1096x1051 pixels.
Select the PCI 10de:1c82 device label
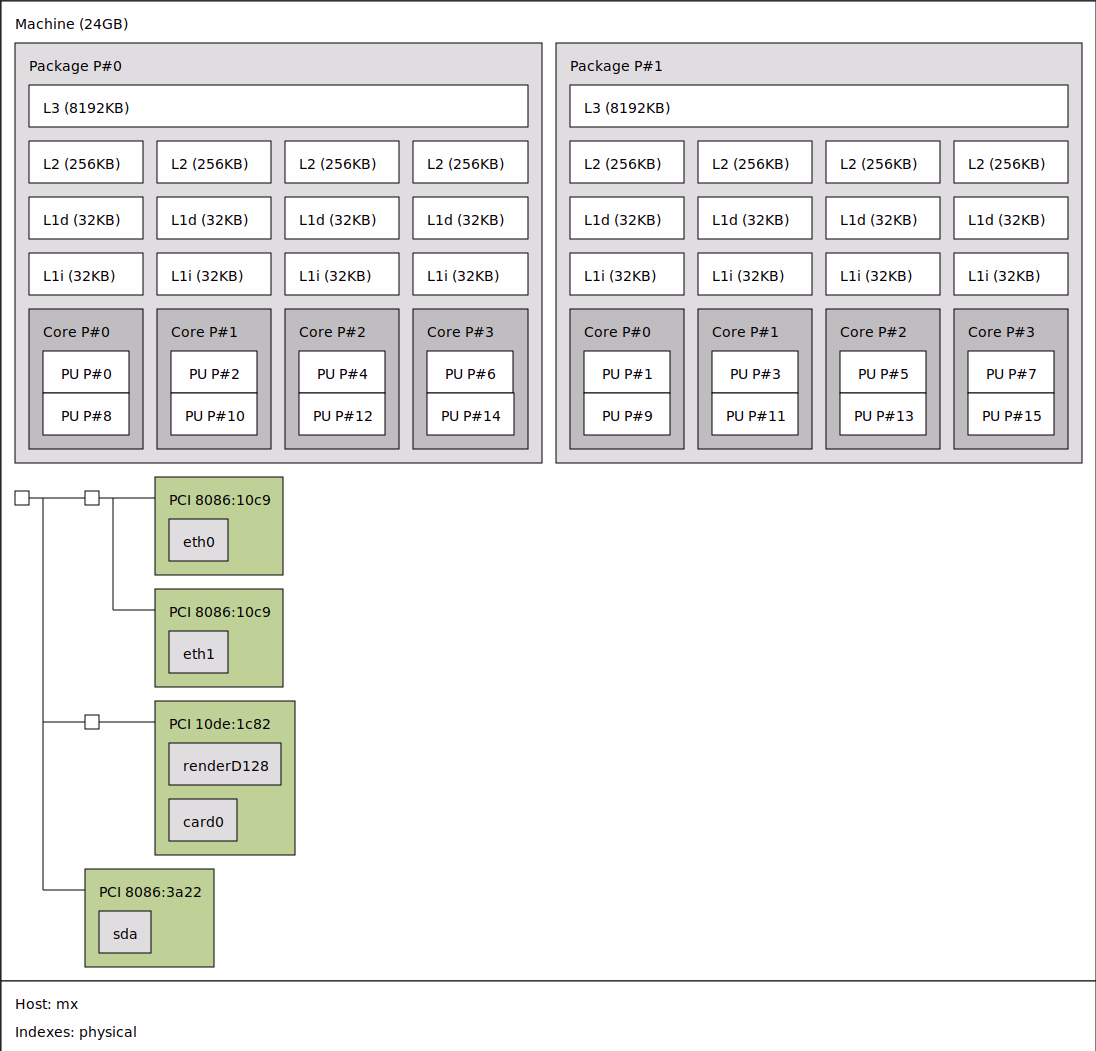tap(219, 724)
